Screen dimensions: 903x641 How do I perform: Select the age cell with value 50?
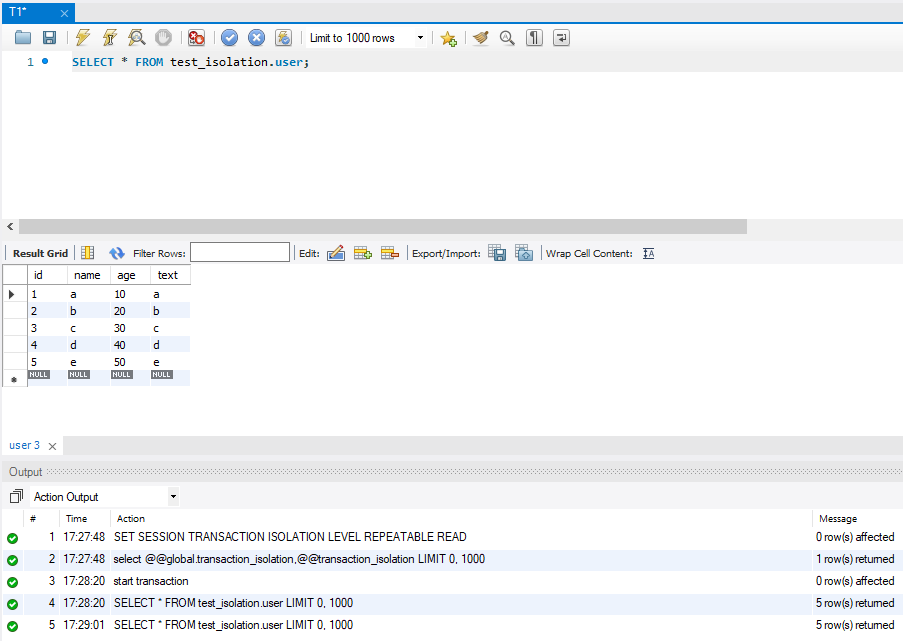(x=130, y=362)
